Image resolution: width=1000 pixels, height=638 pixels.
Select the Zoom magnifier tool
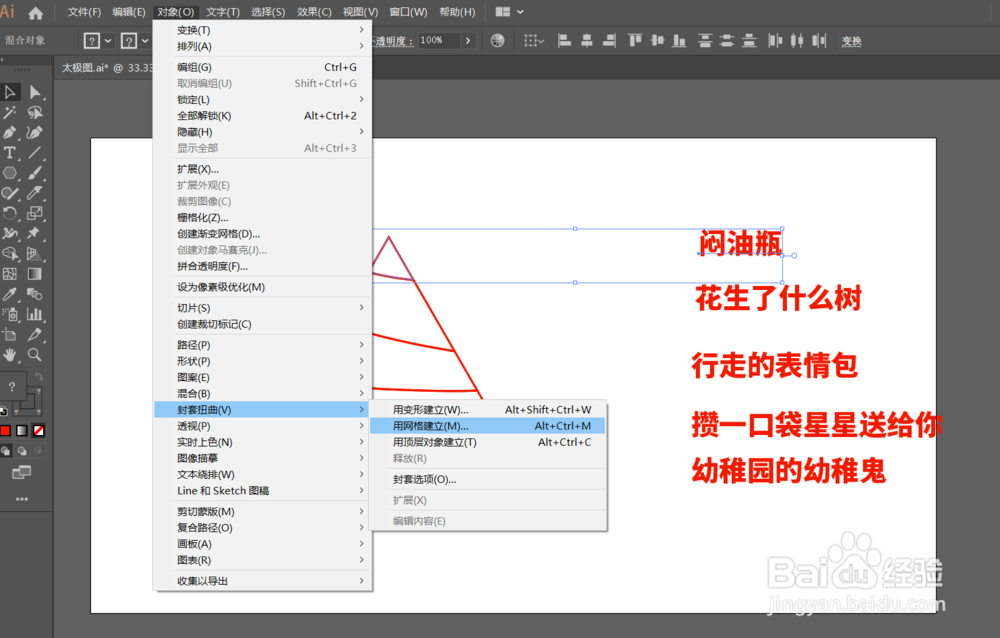tap(34, 355)
